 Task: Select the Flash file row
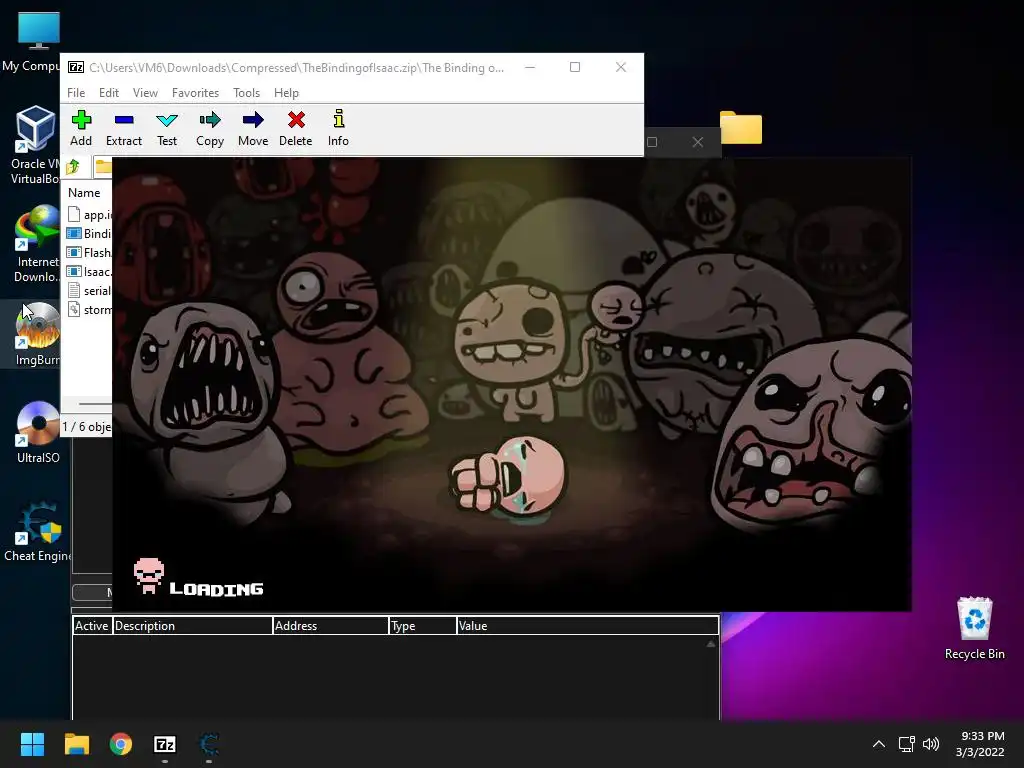click(x=89, y=252)
